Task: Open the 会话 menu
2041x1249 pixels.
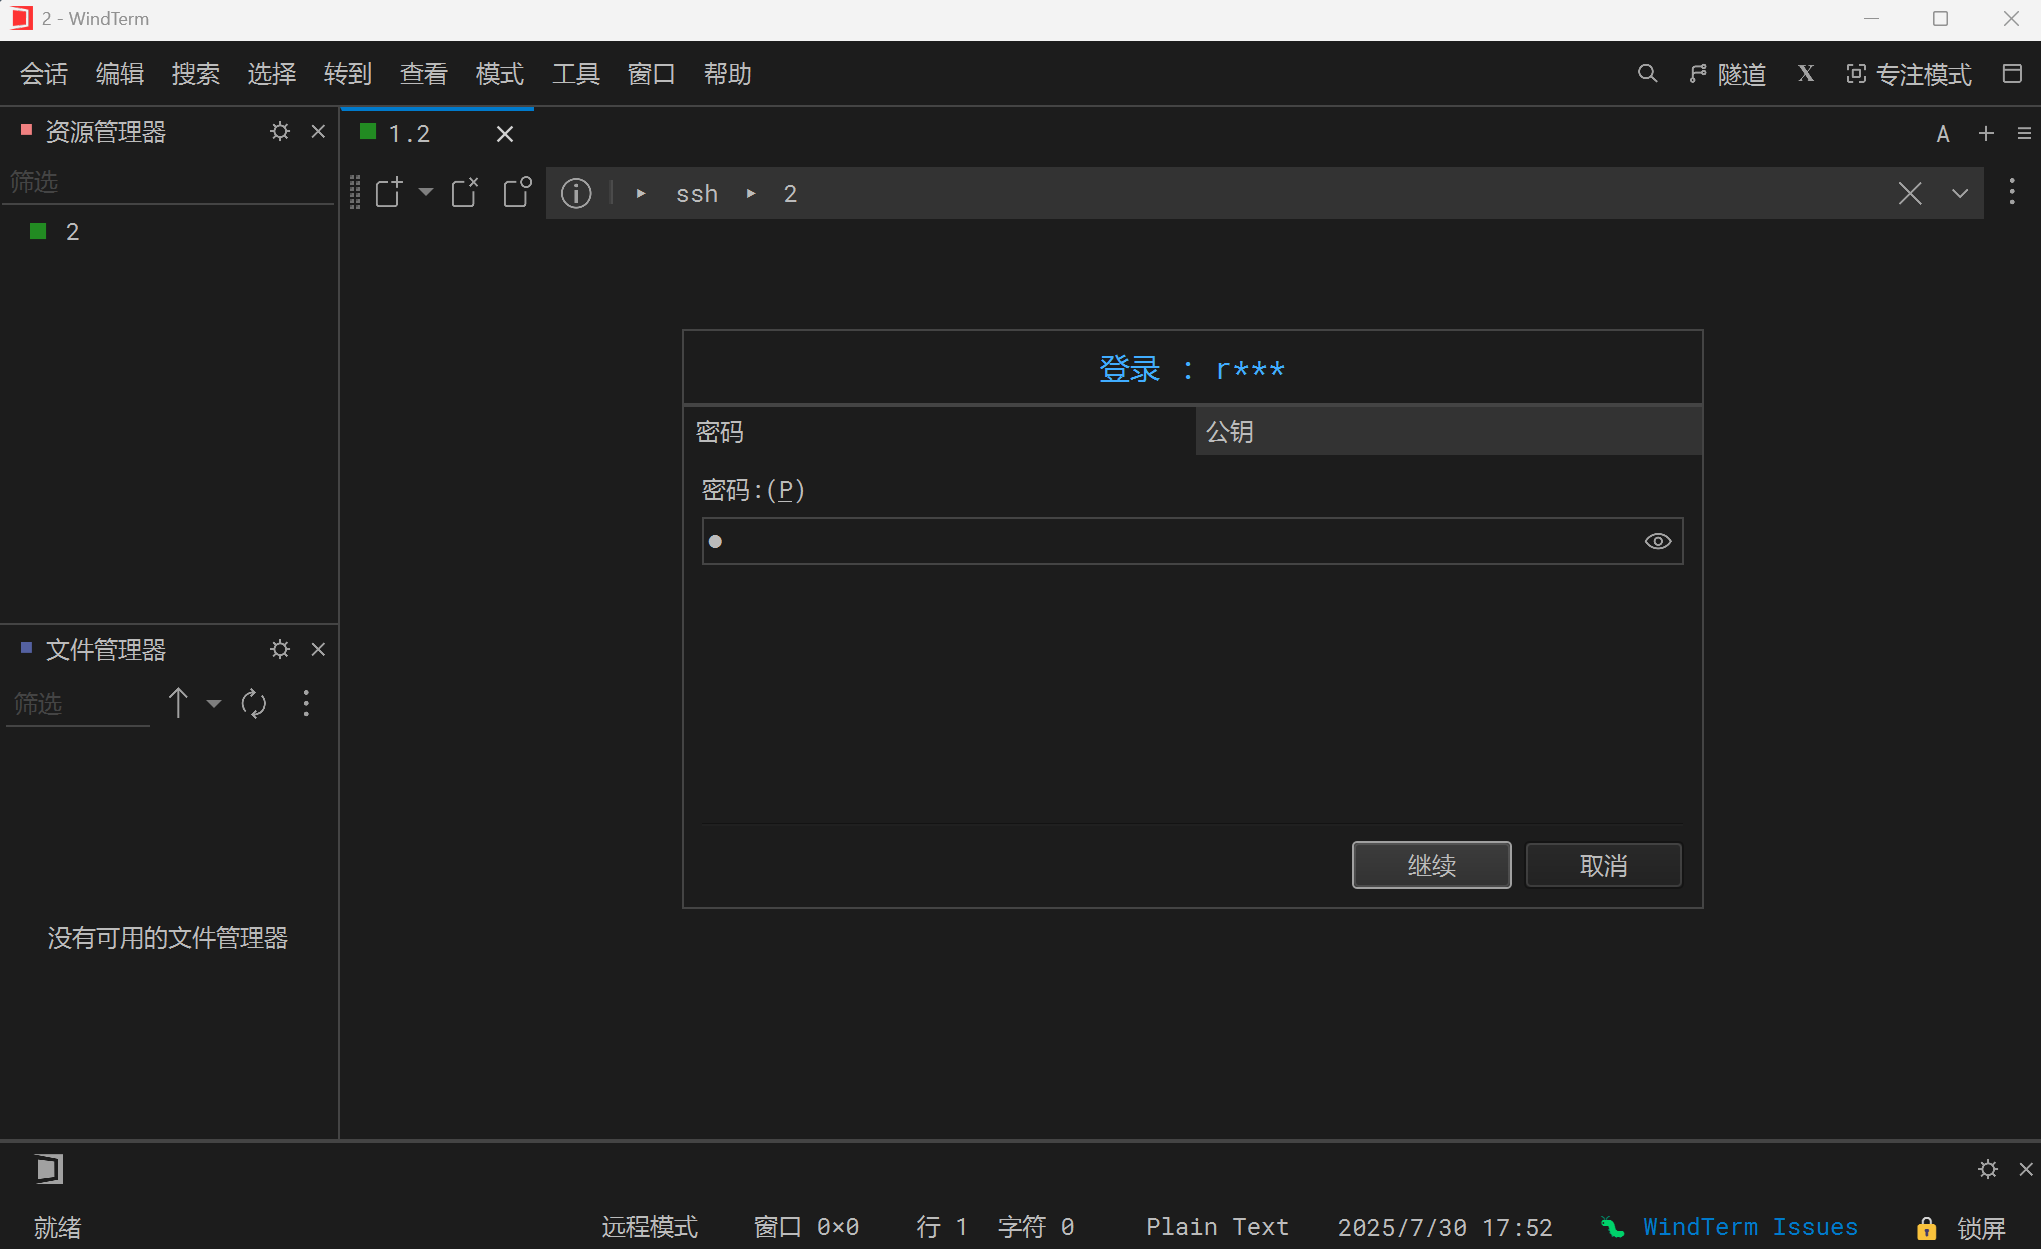Action: point(44,73)
